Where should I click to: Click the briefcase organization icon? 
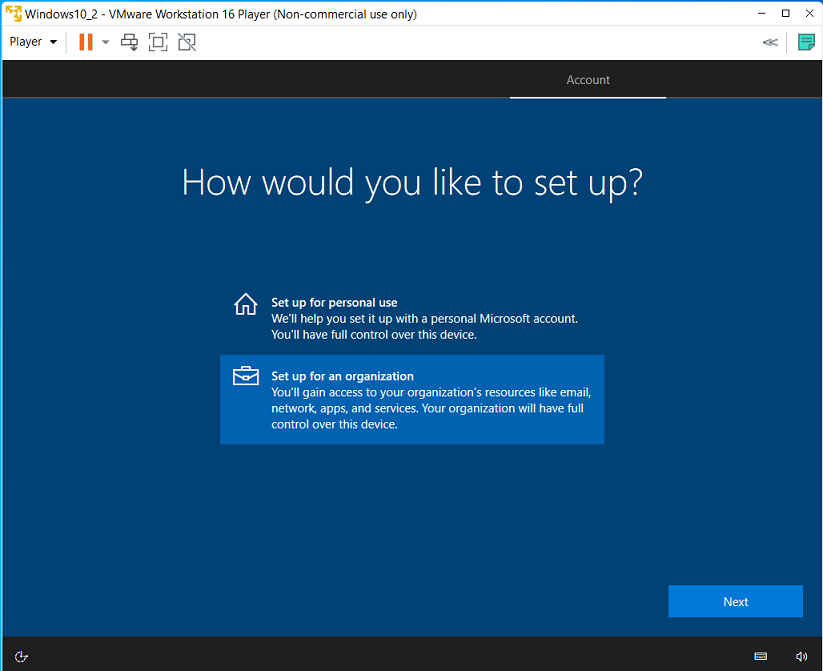pyautogui.click(x=245, y=376)
